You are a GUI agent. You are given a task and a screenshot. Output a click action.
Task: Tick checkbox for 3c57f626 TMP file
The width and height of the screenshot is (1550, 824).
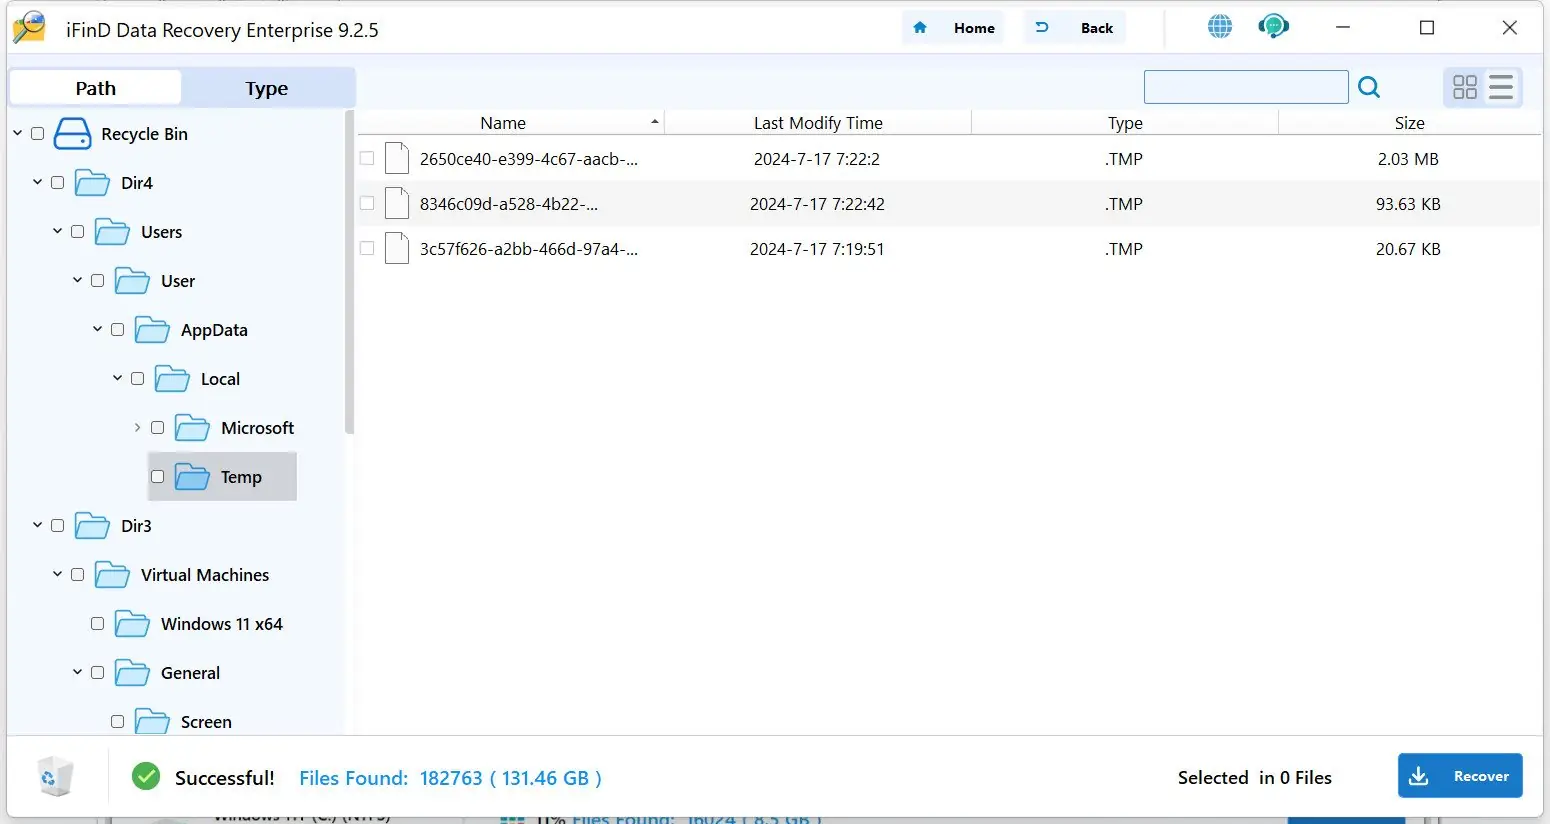367,249
